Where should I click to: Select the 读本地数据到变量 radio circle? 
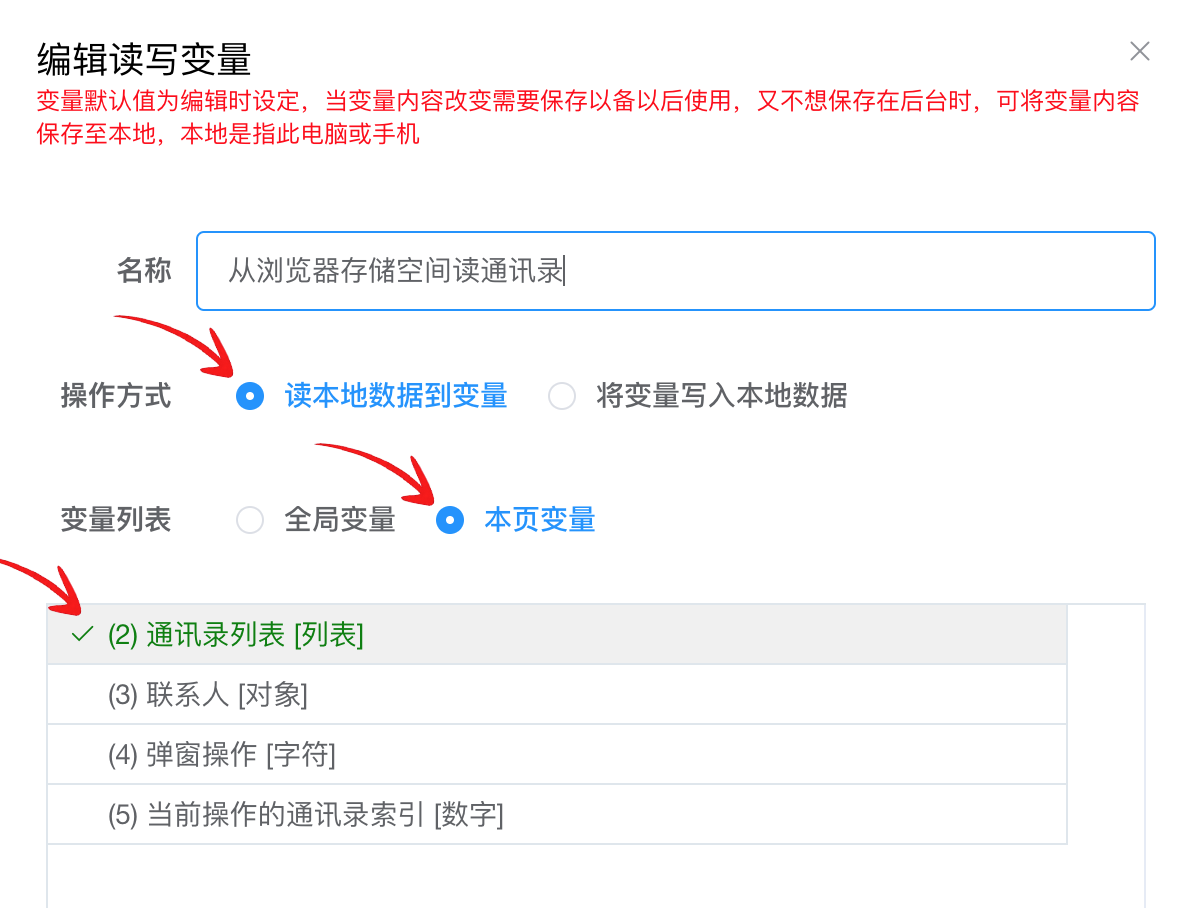coord(250,396)
